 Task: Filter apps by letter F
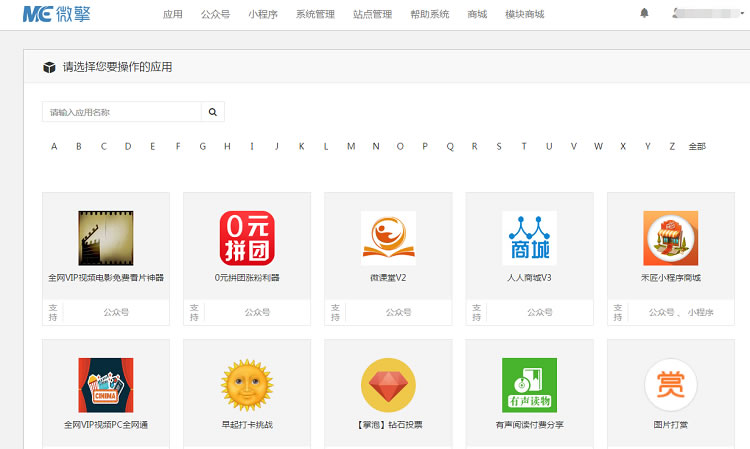click(x=178, y=146)
